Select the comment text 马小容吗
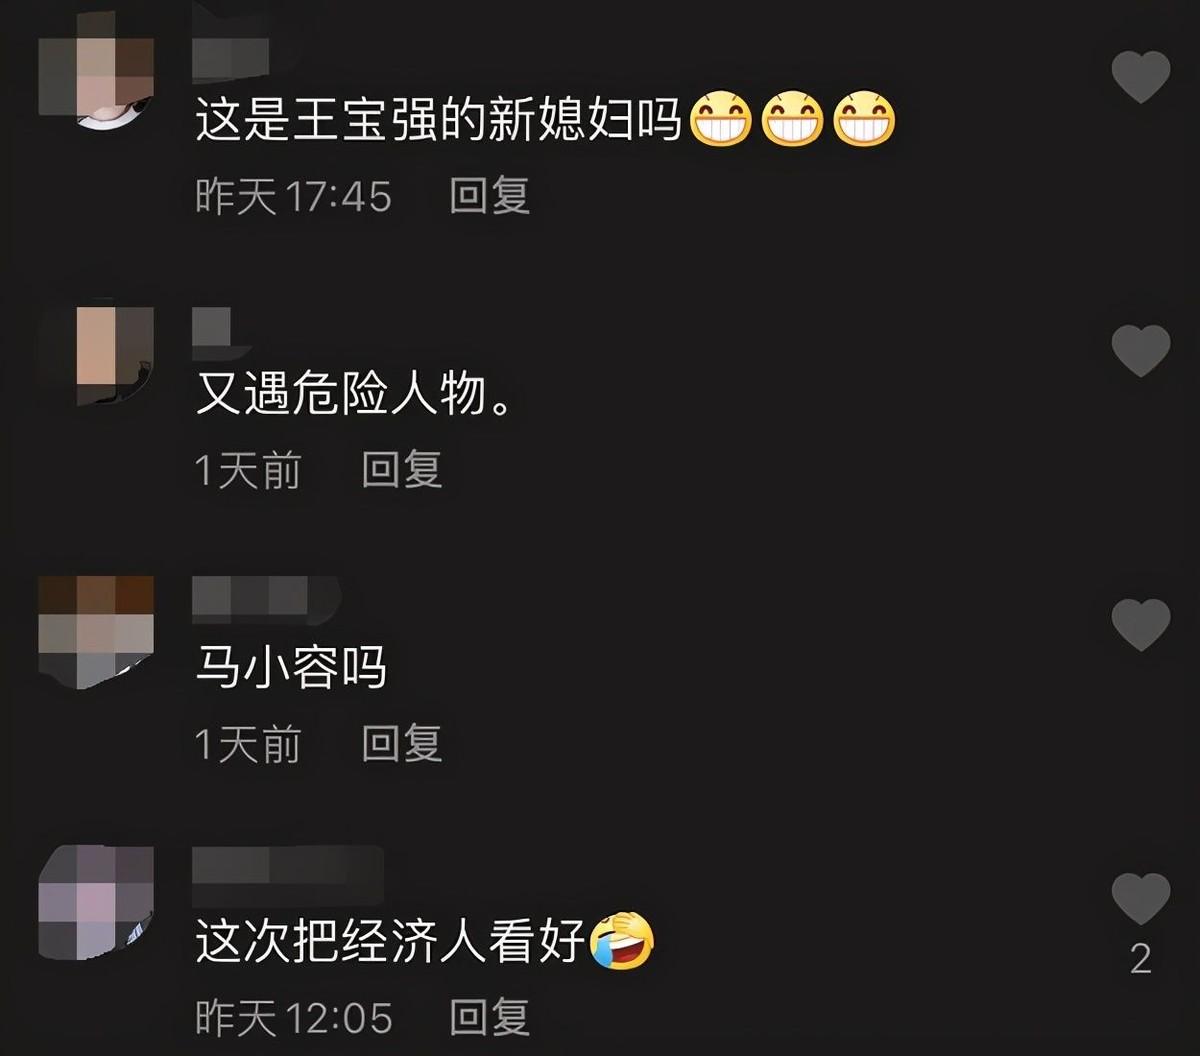 [x=291, y=667]
